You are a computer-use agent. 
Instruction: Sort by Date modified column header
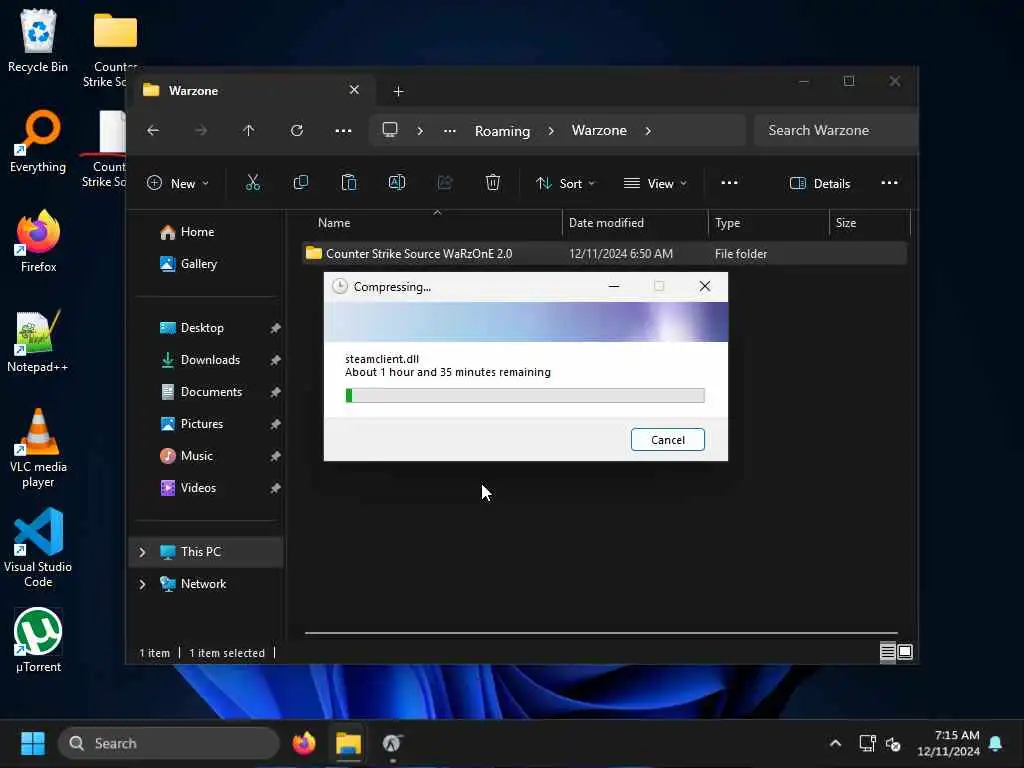pyautogui.click(x=635, y=223)
